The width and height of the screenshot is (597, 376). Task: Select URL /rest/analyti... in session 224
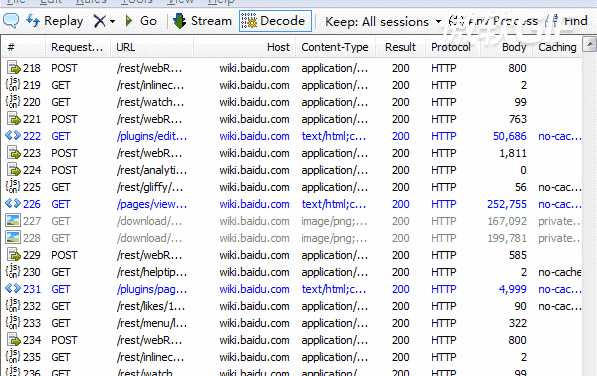click(x=152, y=170)
